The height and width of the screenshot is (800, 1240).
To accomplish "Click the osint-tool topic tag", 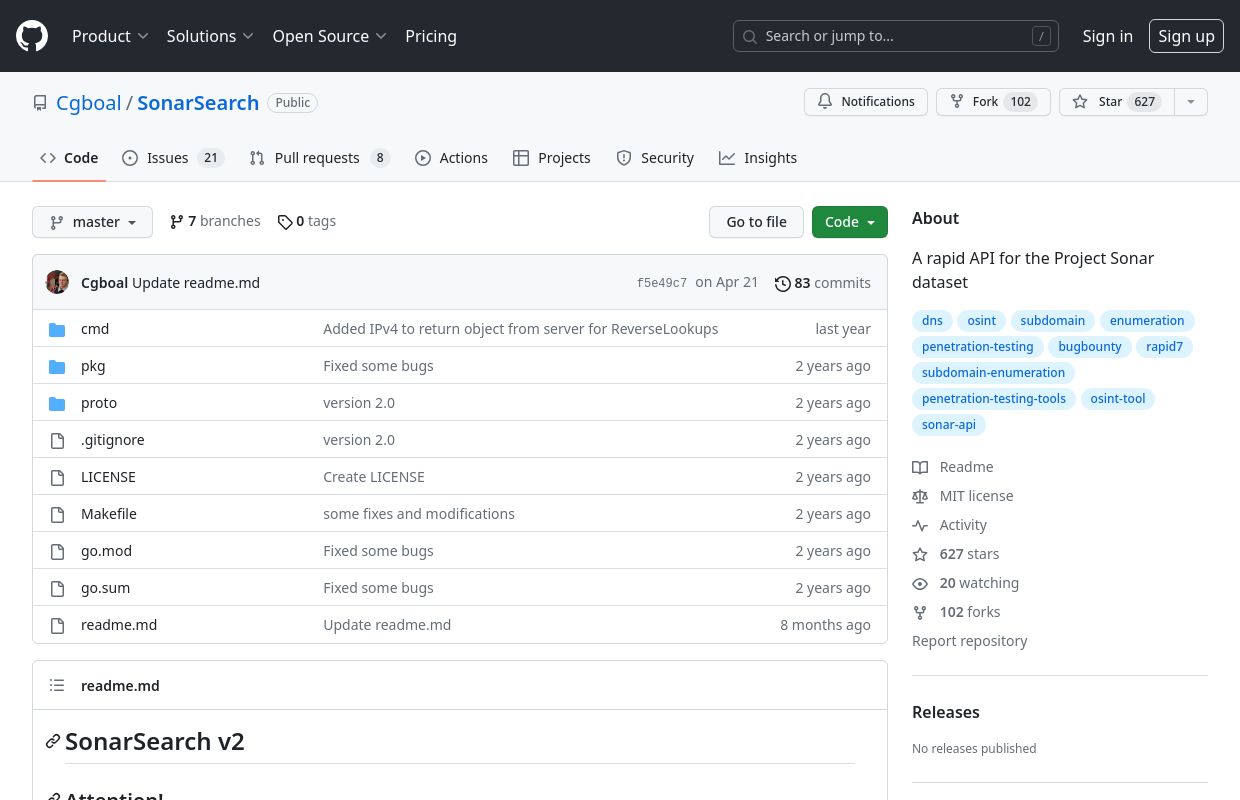I will [x=1118, y=399].
